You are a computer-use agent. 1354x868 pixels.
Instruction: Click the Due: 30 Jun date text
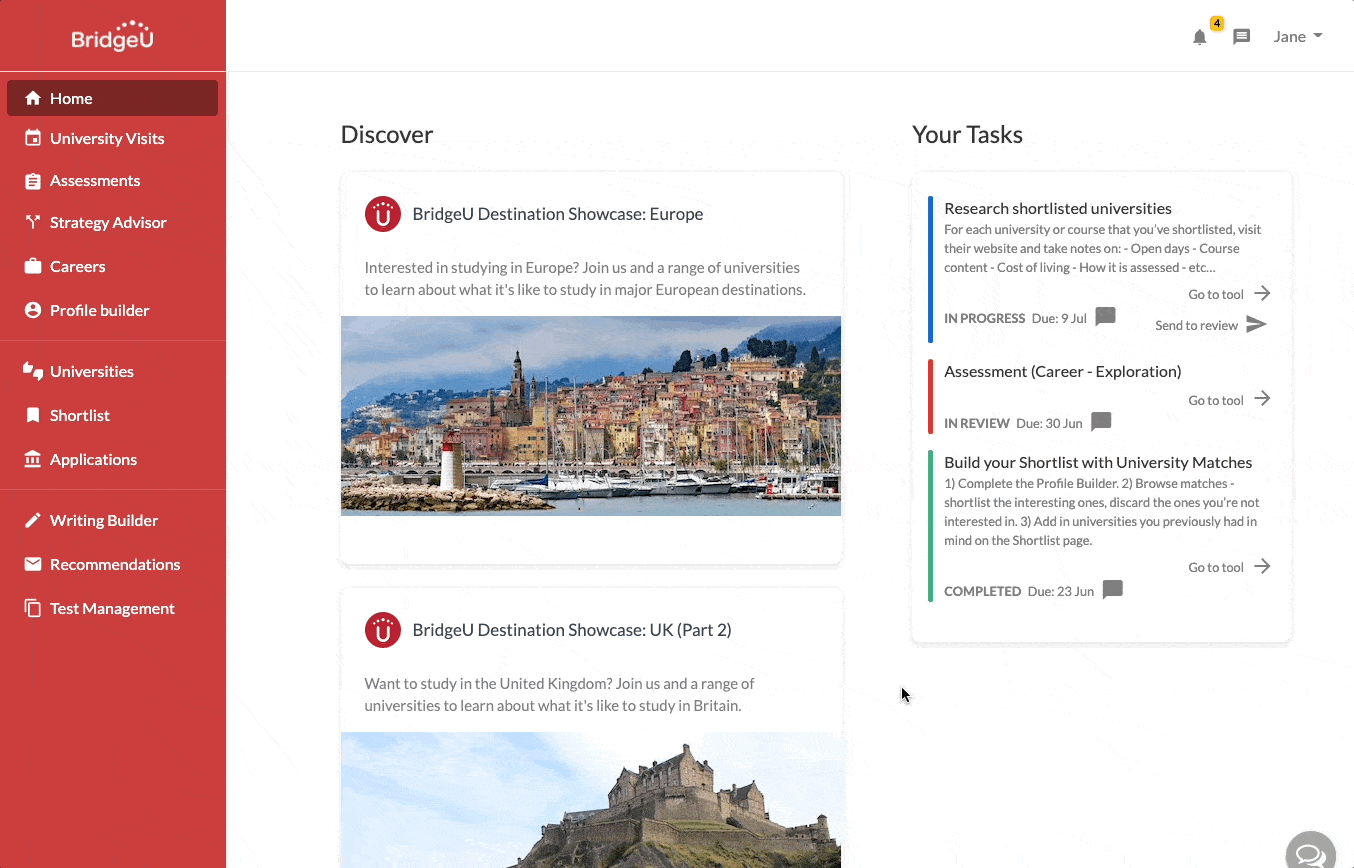(x=1049, y=423)
